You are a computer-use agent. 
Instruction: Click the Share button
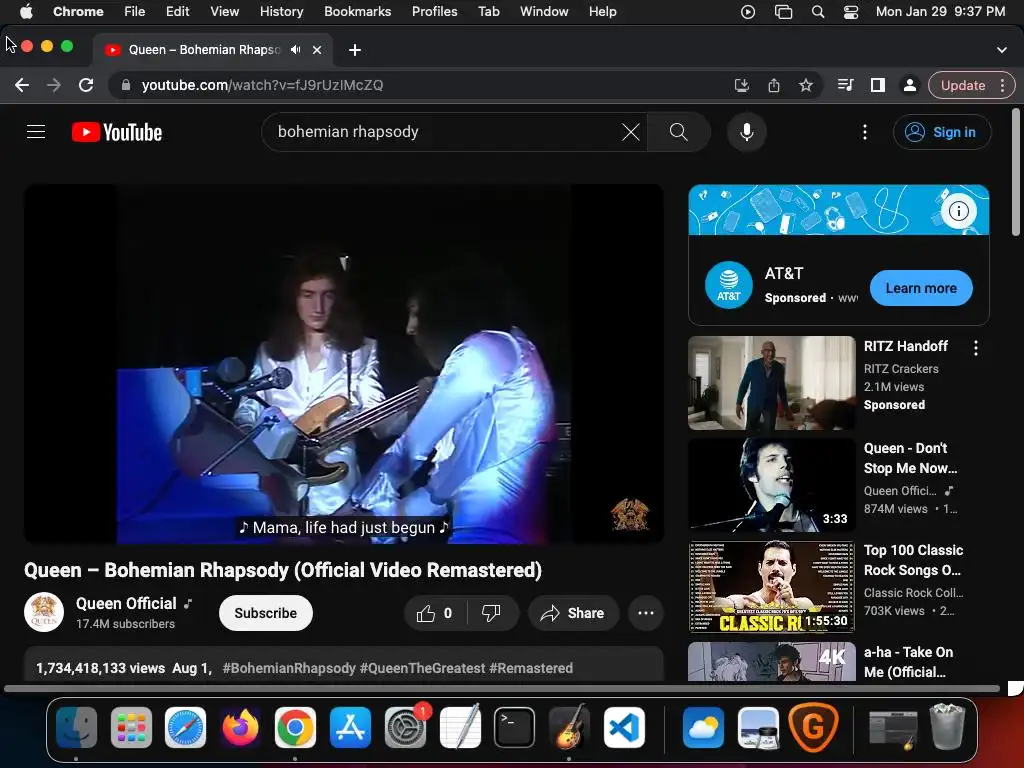tap(573, 613)
